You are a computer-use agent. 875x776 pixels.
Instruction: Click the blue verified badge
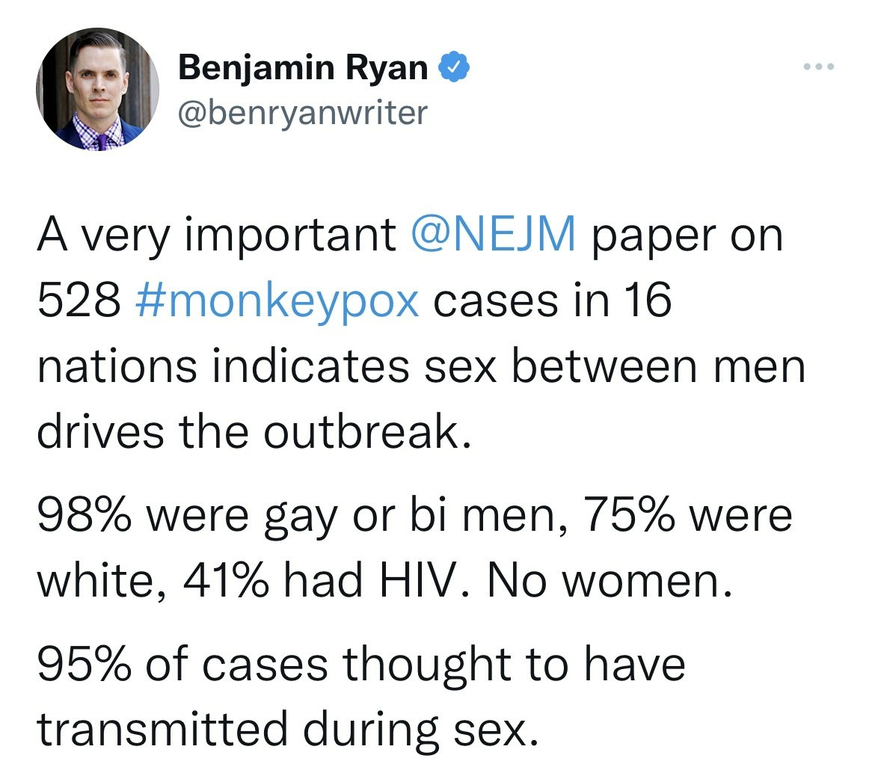[x=453, y=68]
